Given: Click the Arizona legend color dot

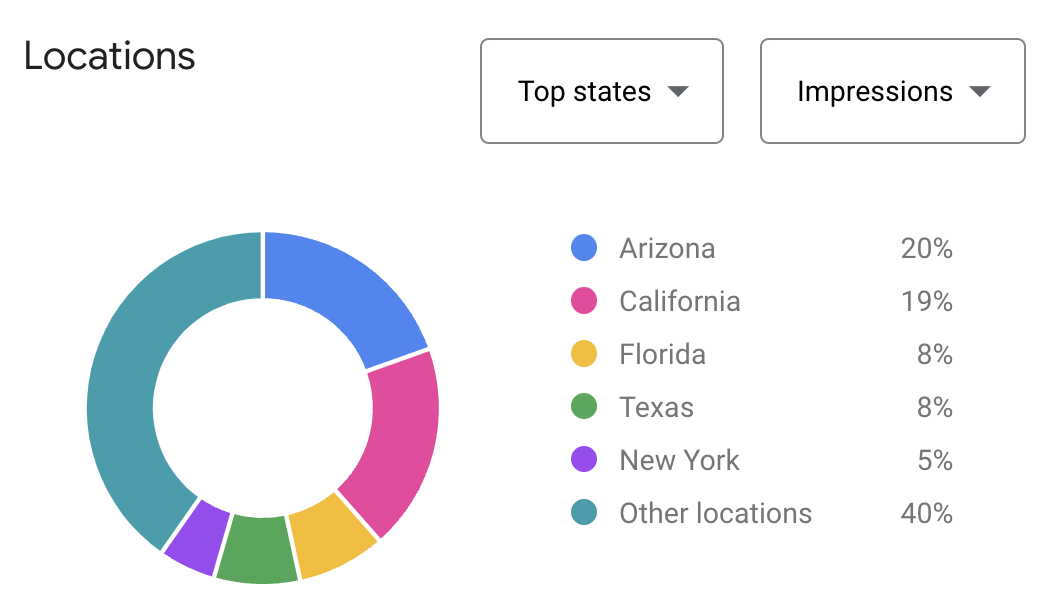Looking at the screenshot, I should coord(585,249).
